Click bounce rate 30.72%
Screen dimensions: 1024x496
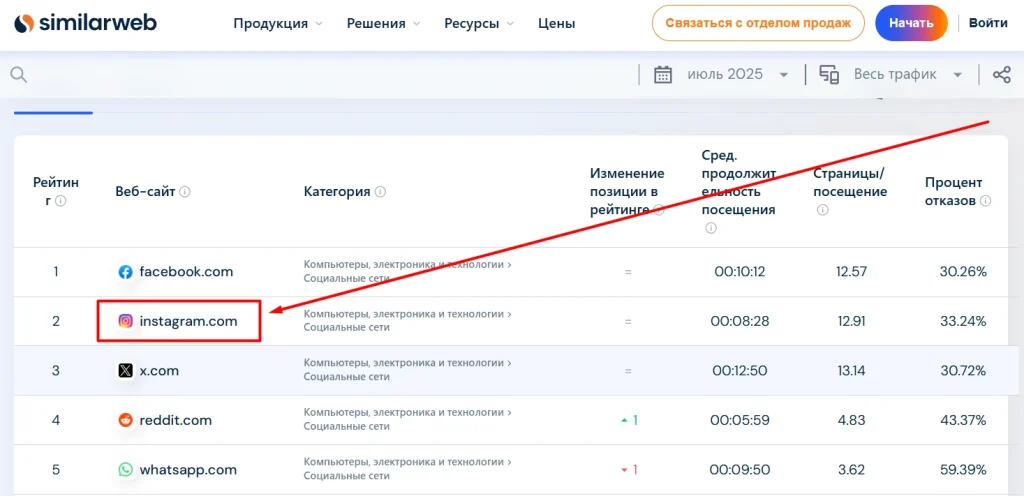coord(963,371)
